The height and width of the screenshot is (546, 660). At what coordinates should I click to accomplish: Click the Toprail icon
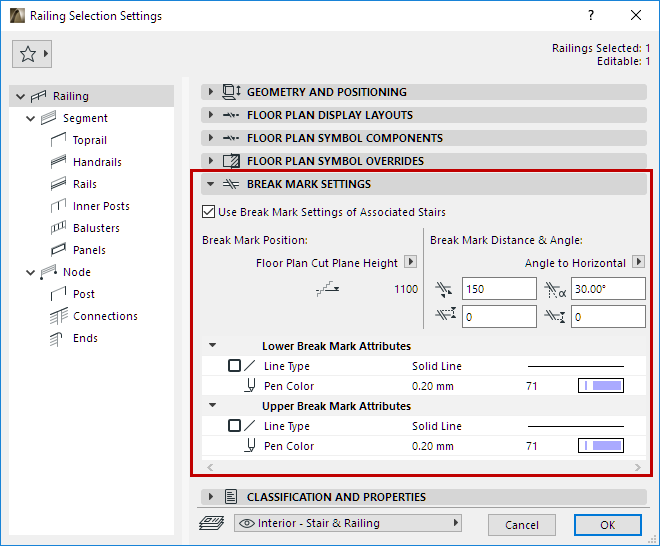[x=58, y=140]
